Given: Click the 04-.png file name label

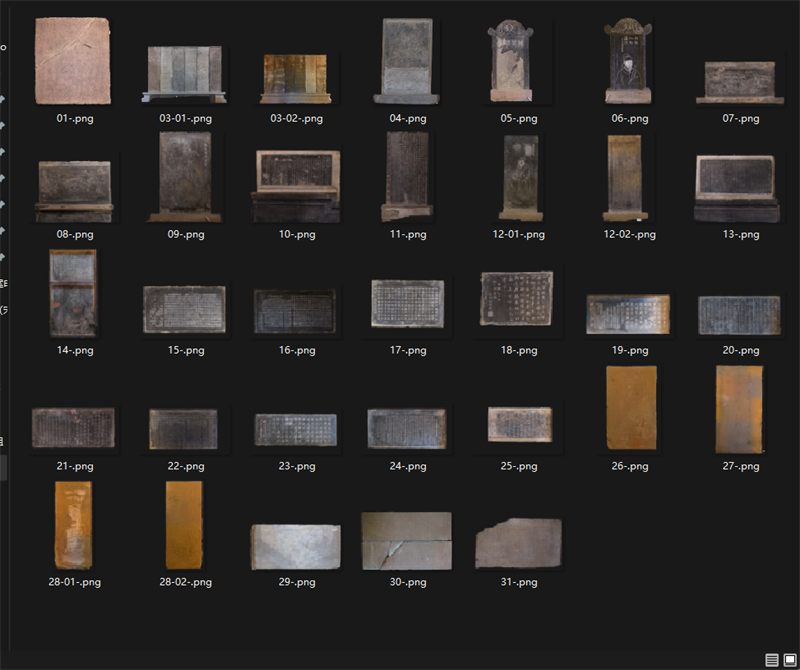Looking at the screenshot, I should click(x=408, y=118).
